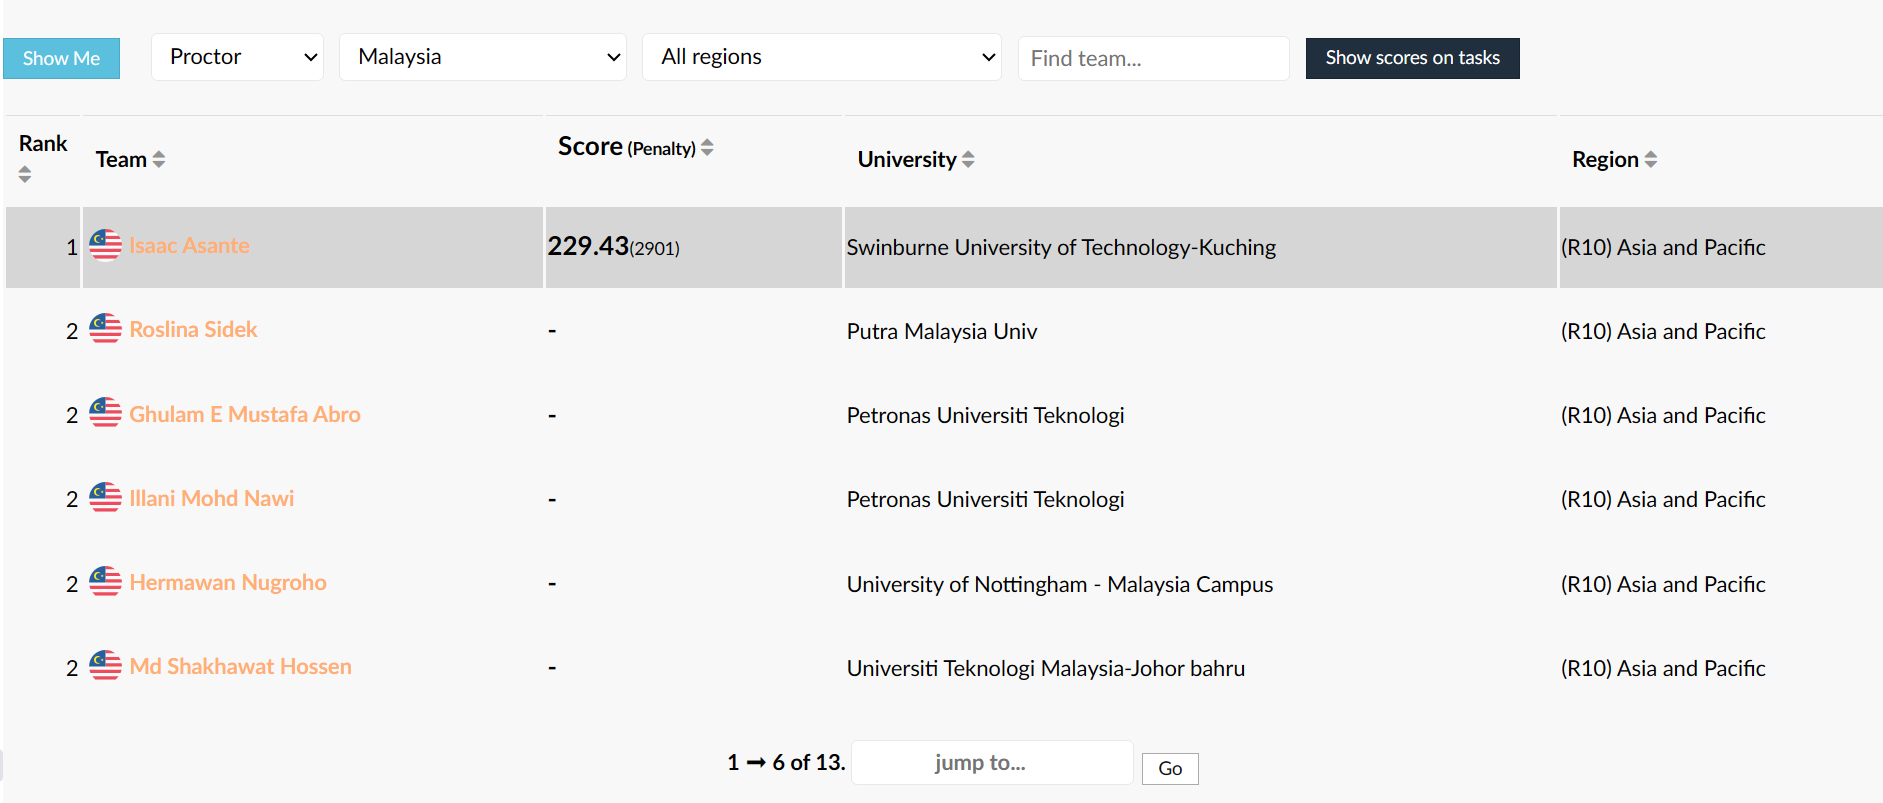Open Hermawan Nugroho team link
This screenshot has width=1883, height=803.
click(x=228, y=582)
